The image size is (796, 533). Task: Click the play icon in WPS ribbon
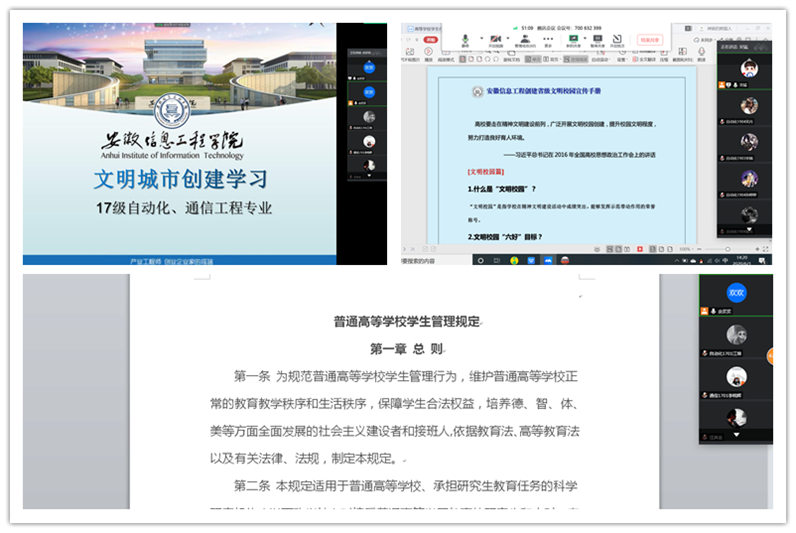pyautogui.click(x=428, y=52)
